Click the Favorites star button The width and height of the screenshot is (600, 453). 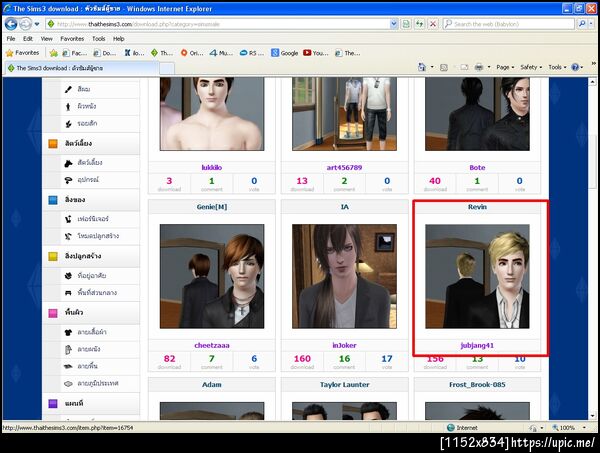pyautogui.click(x=23, y=53)
